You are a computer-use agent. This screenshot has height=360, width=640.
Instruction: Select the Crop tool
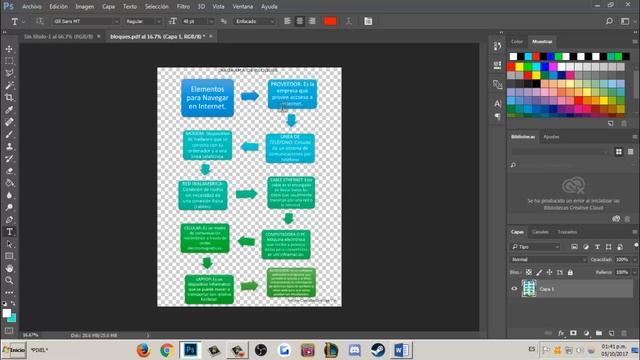(x=9, y=98)
